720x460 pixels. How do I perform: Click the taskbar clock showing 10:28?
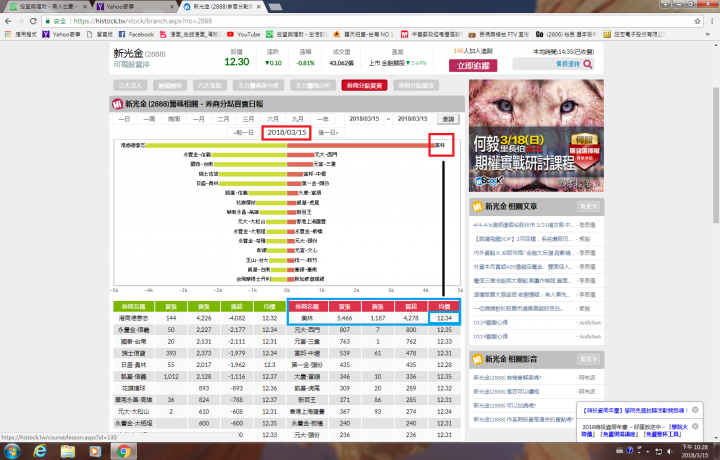pyautogui.click(x=695, y=451)
